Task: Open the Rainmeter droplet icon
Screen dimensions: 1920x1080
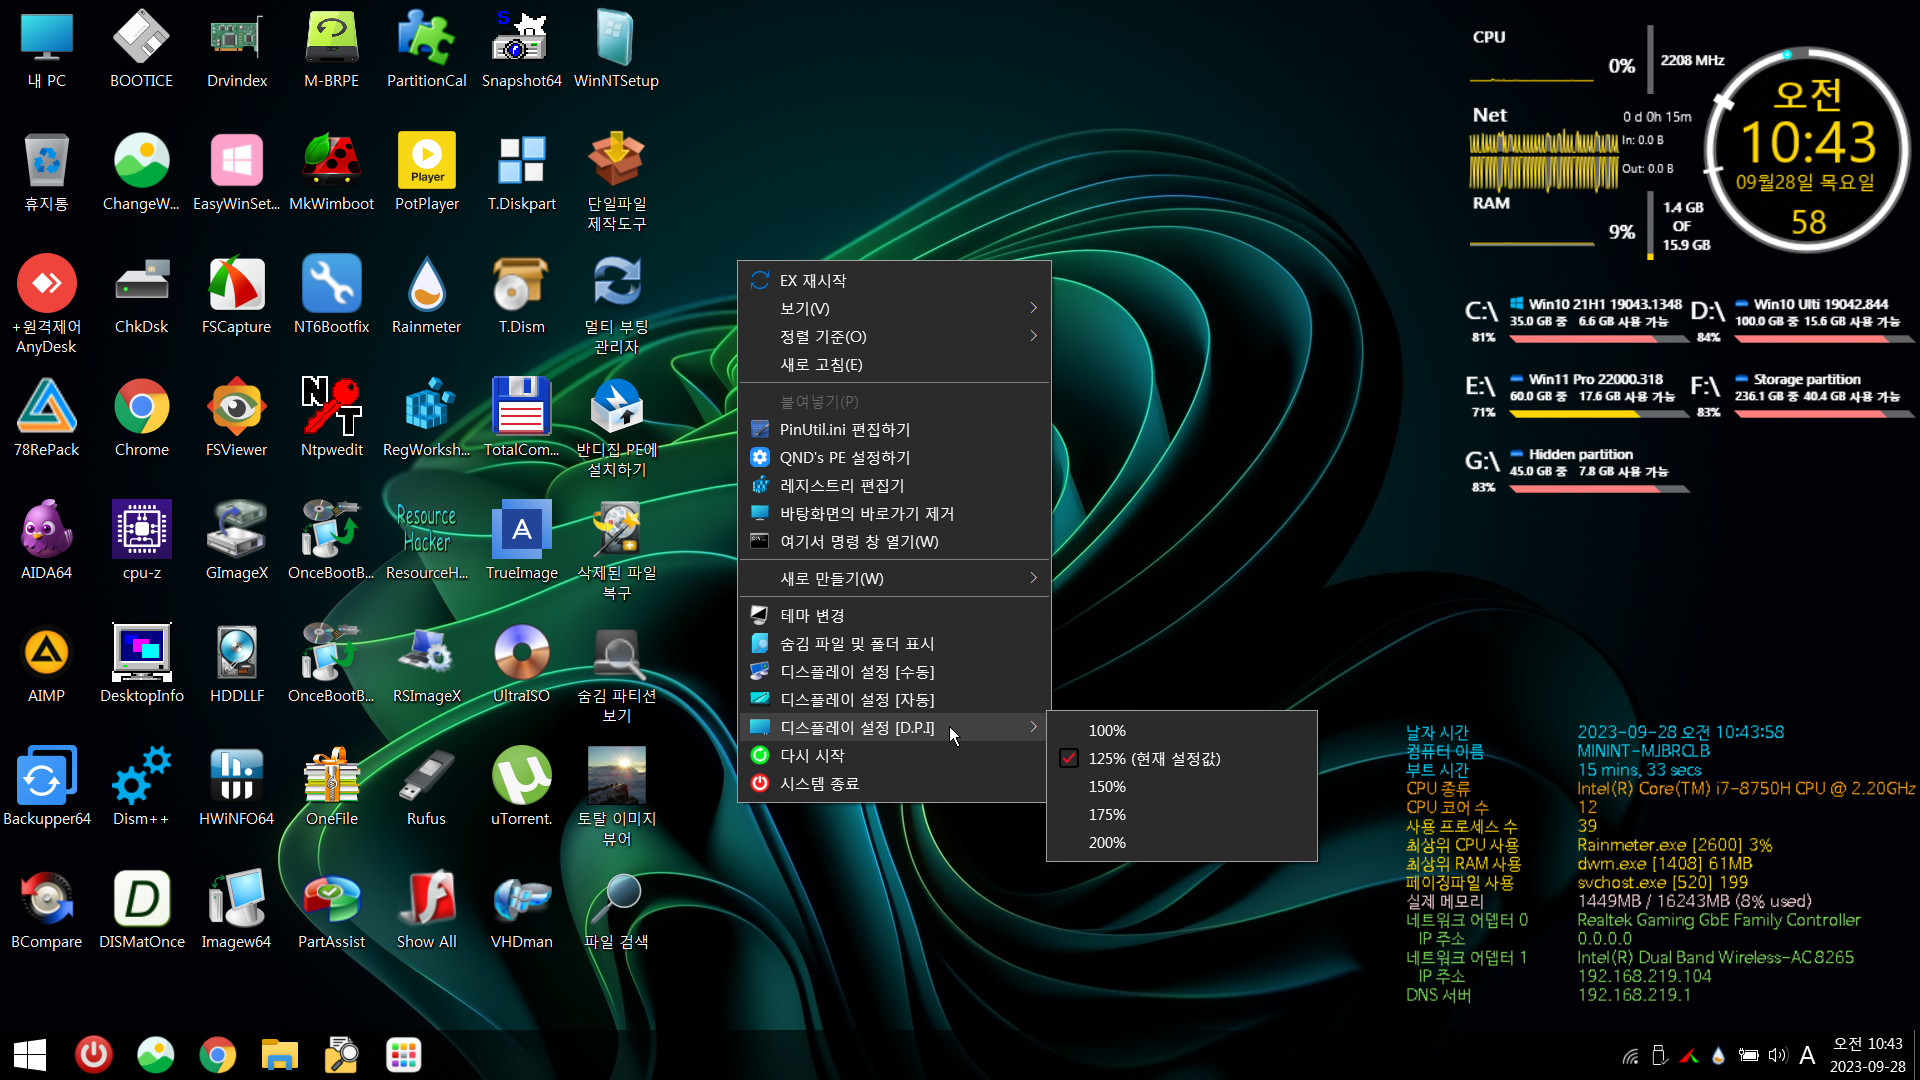Action: tap(426, 294)
